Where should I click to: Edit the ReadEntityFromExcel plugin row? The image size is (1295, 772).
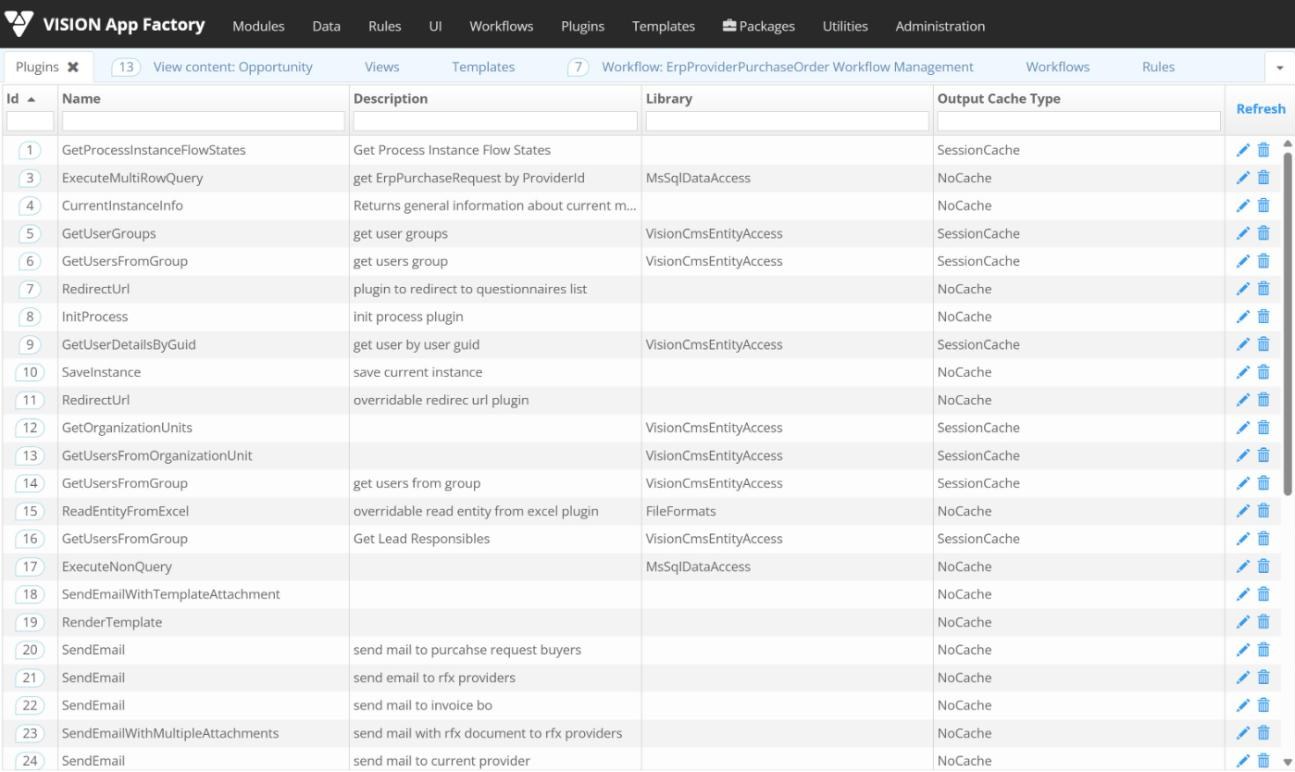coord(1243,511)
